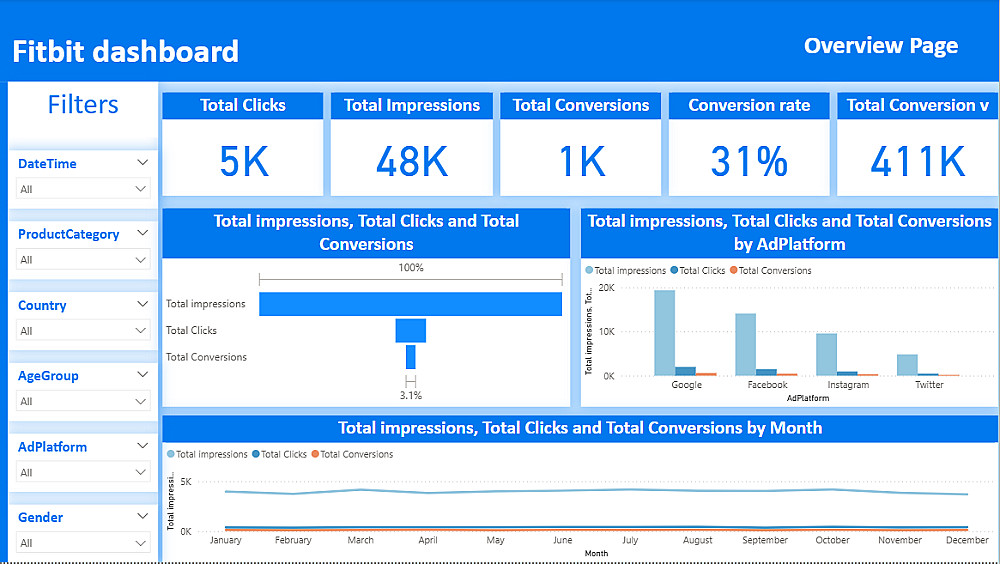This screenshot has height=564, width=1000.
Task: Click the October month label
Action: coord(832,540)
